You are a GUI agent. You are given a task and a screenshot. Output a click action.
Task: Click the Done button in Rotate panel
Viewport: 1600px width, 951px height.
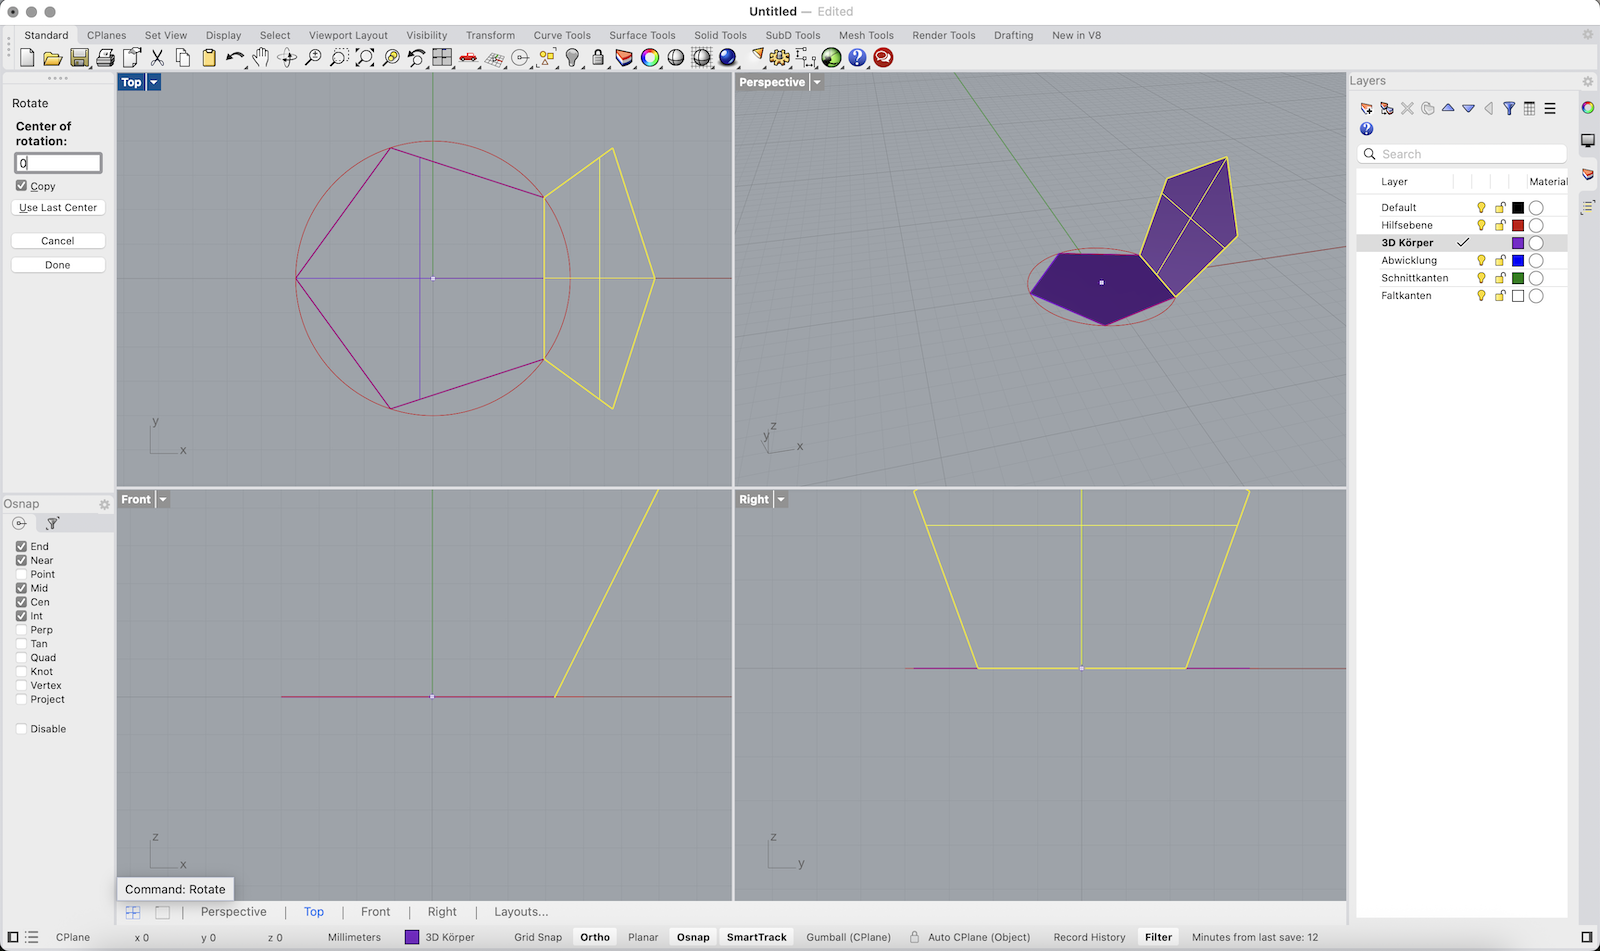58,265
